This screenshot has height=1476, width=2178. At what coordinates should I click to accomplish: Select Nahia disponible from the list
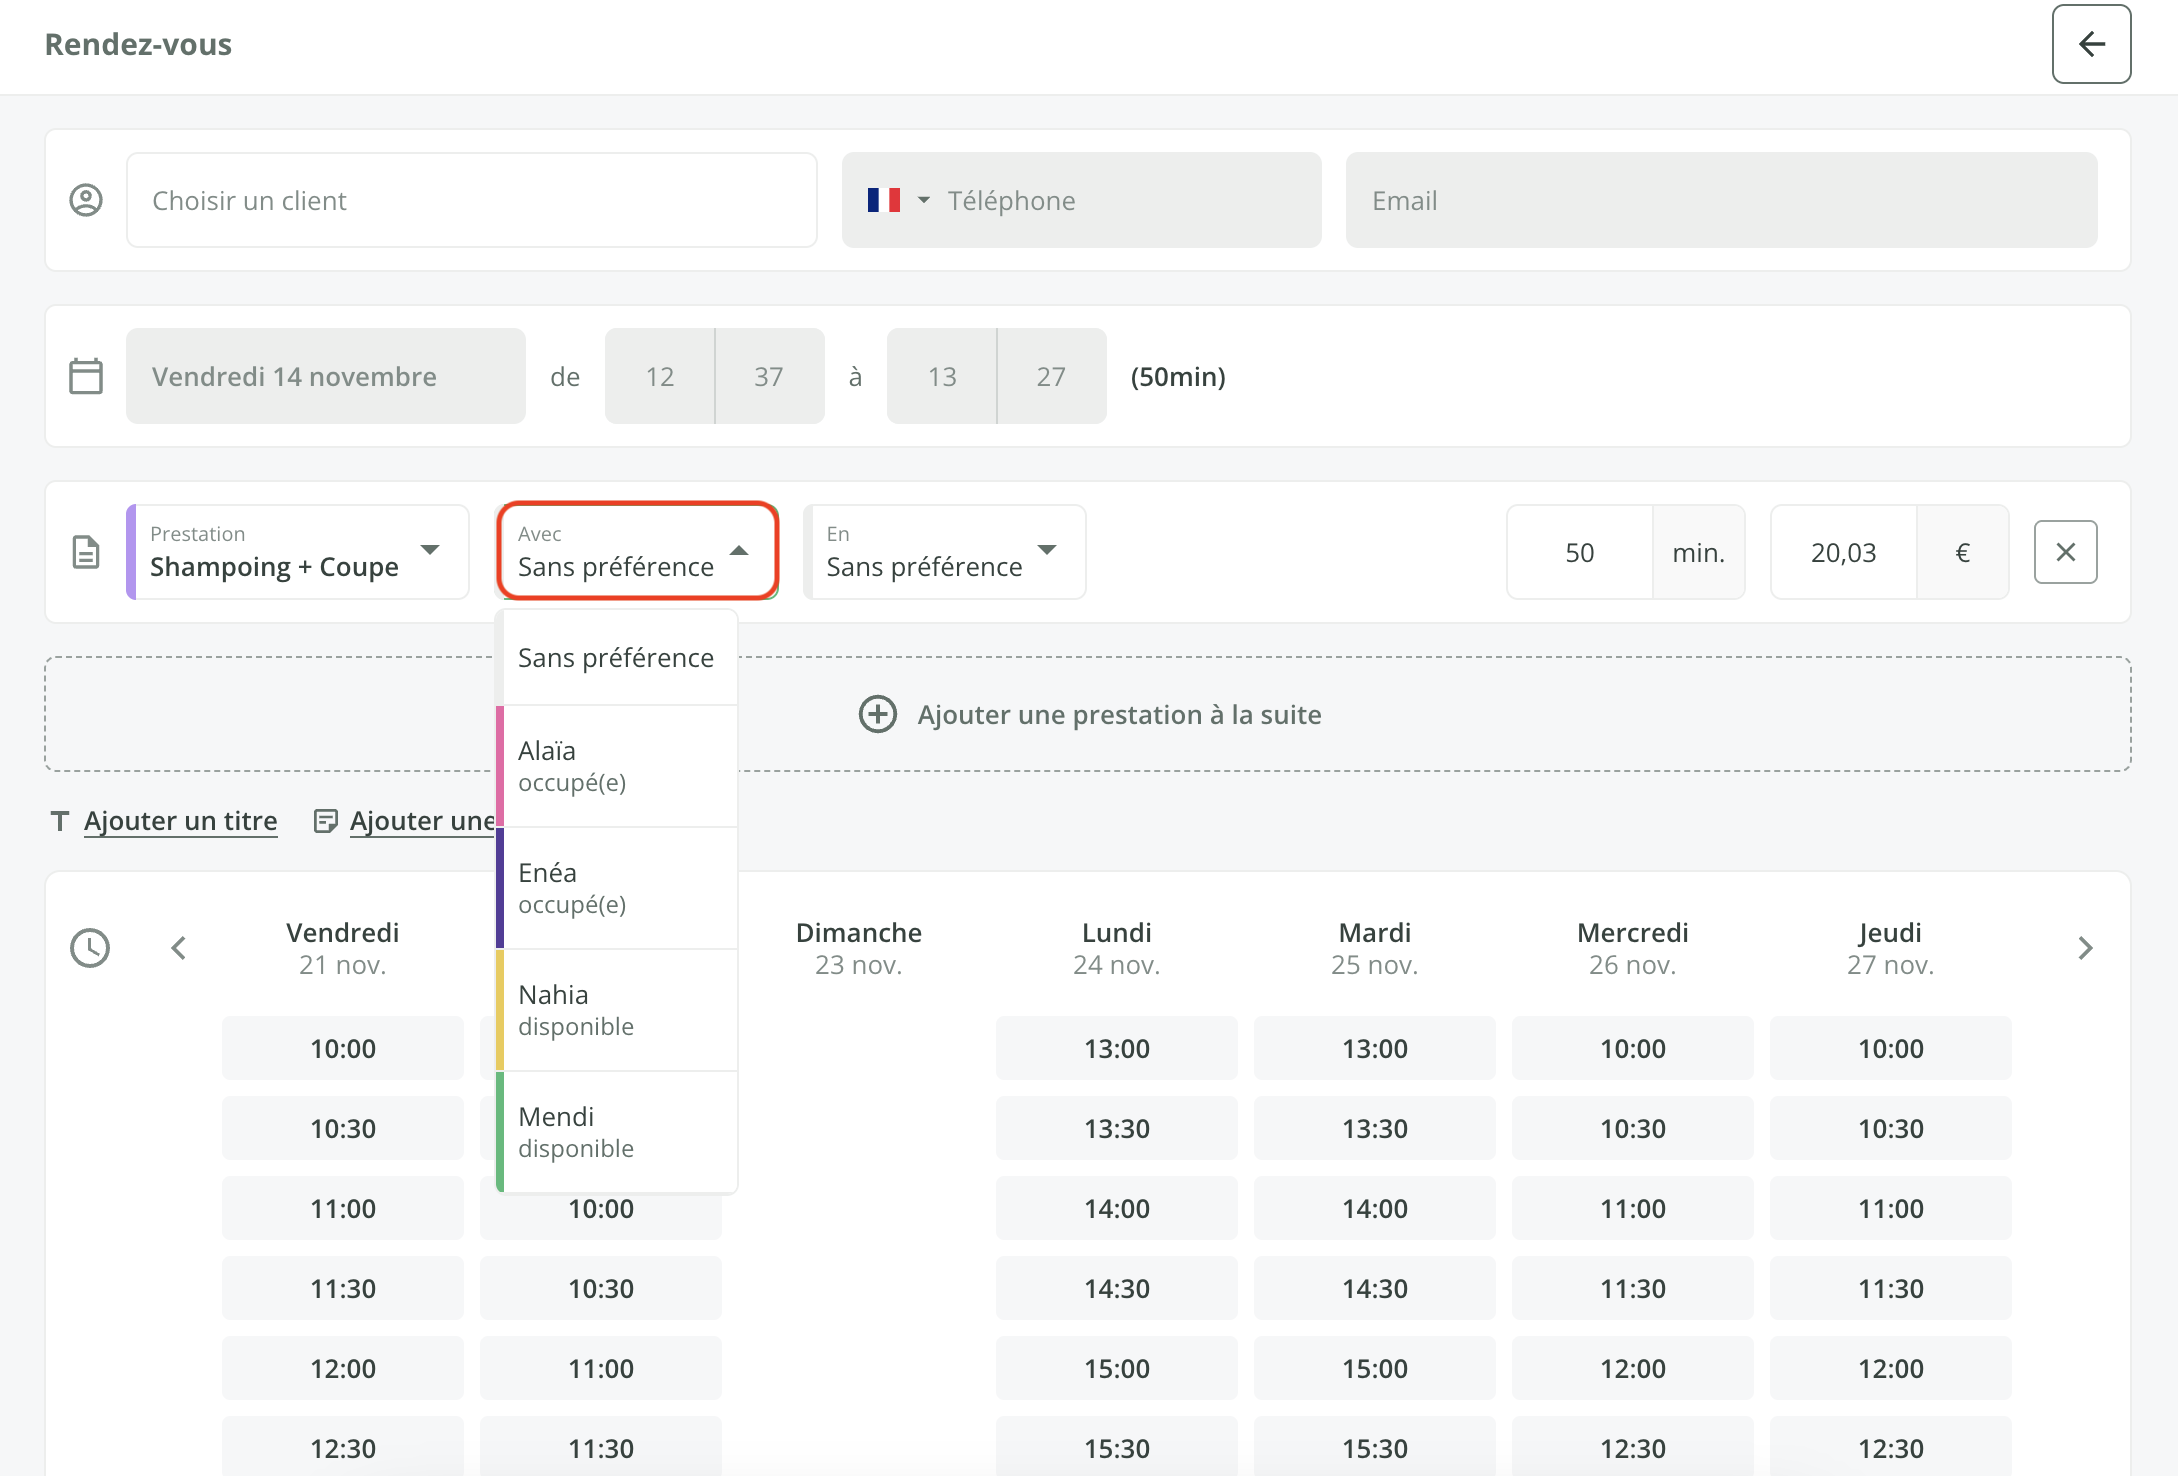618,1010
